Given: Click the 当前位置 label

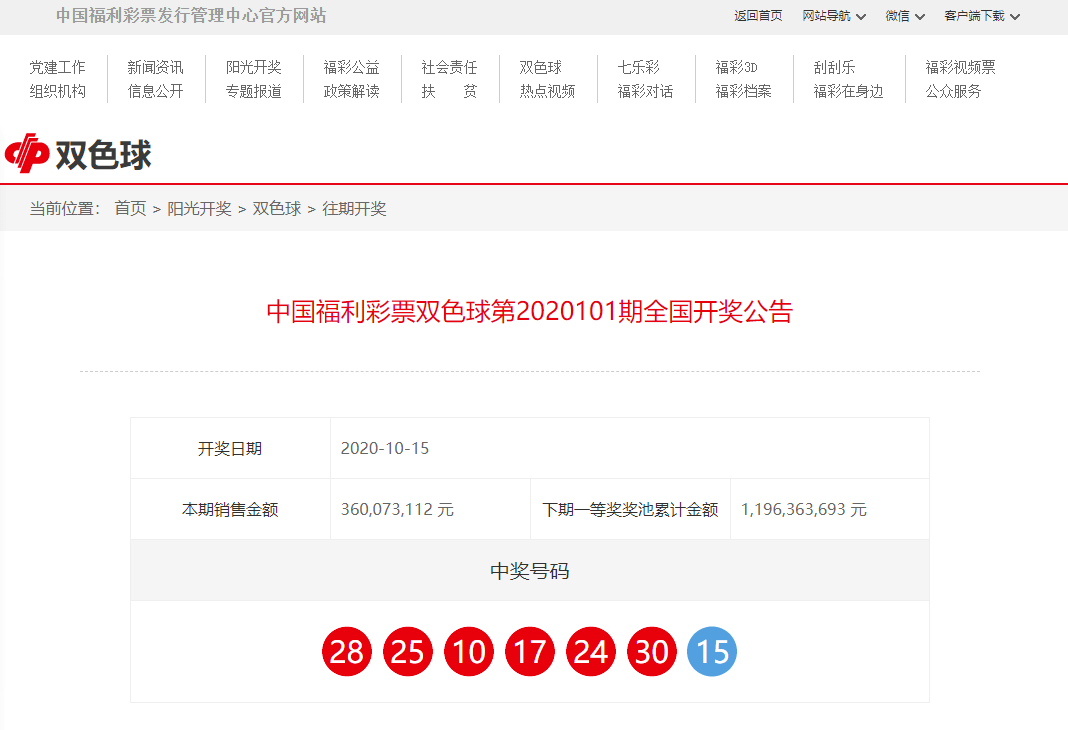Looking at the screenshot, I should point(65,208).
